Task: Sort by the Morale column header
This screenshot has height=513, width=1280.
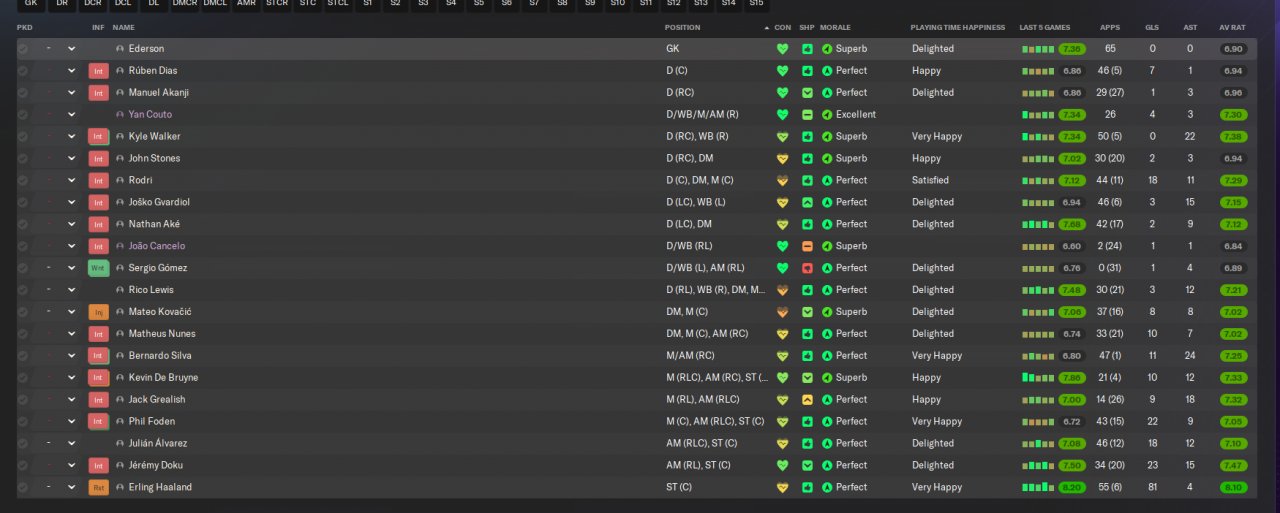Action: pos(835,28)
